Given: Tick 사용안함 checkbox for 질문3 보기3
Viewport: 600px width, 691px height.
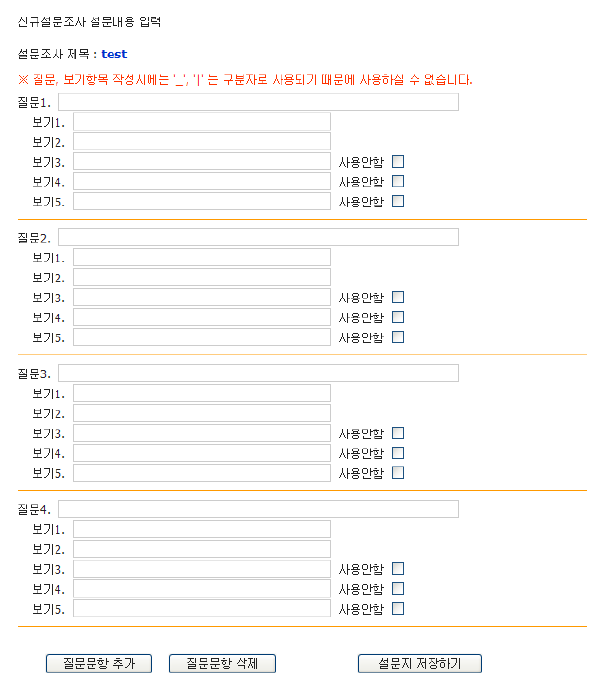Looking at the screenshot, I should tap(398, 433).
